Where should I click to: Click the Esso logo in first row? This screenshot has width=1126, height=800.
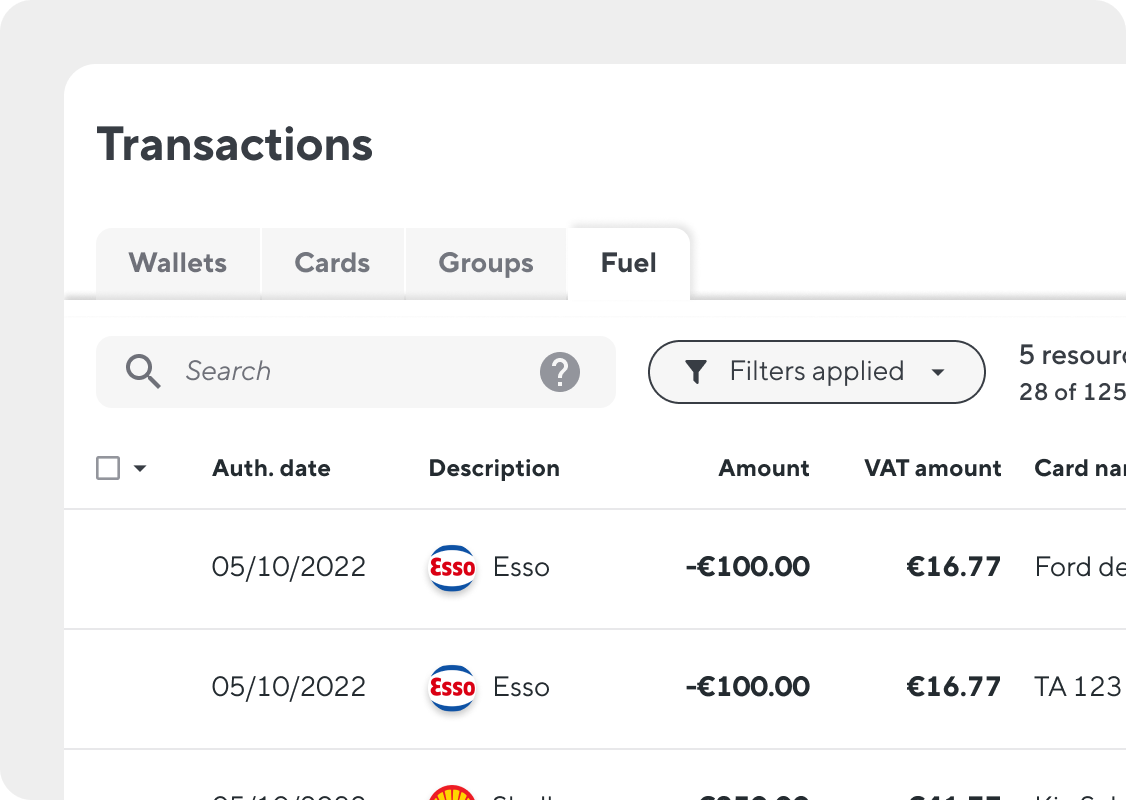tap(452, 567)
